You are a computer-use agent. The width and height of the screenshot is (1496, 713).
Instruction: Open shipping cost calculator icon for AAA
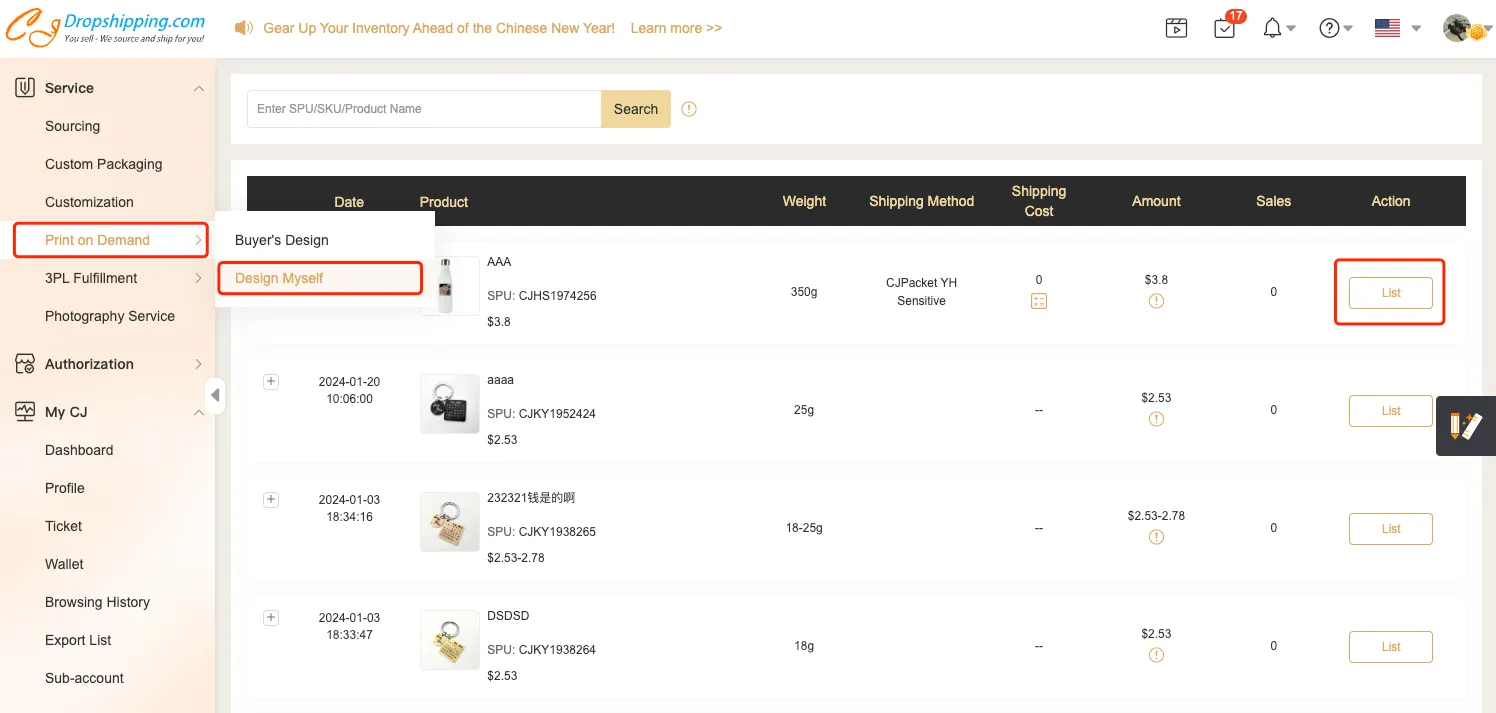click(x=1039, y=301)
